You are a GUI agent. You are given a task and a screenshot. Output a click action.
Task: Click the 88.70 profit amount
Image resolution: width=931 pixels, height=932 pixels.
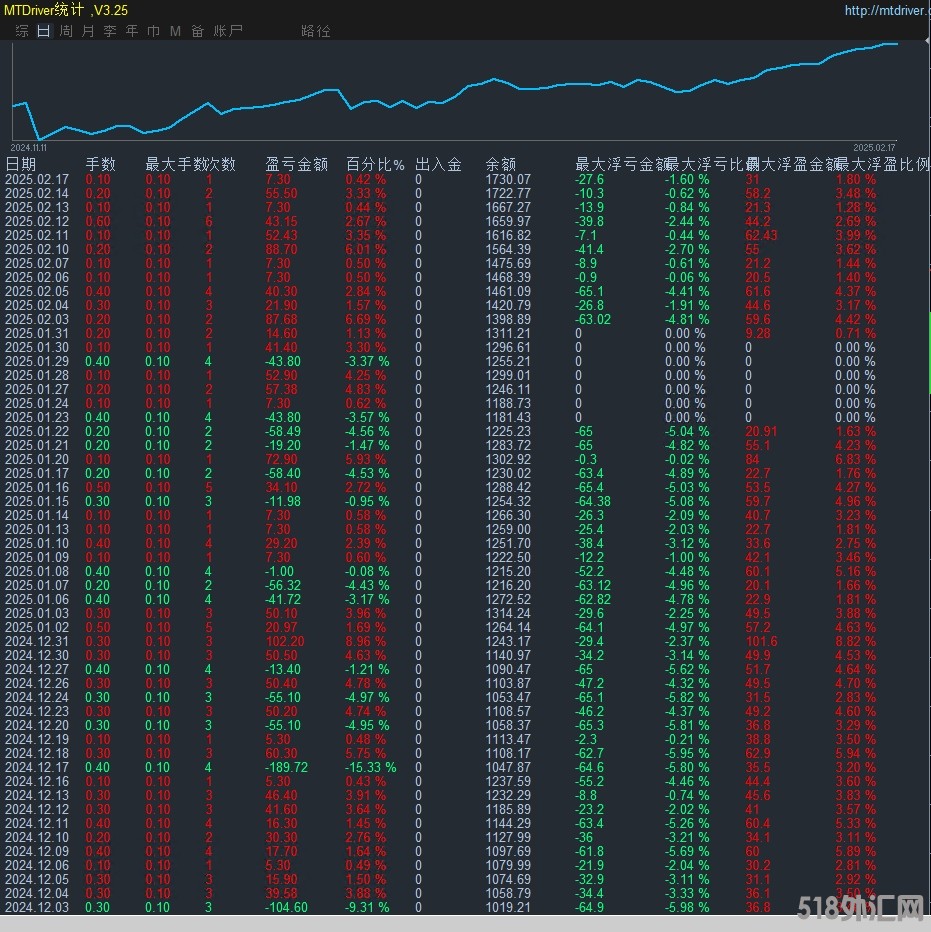tap(281, 249)
